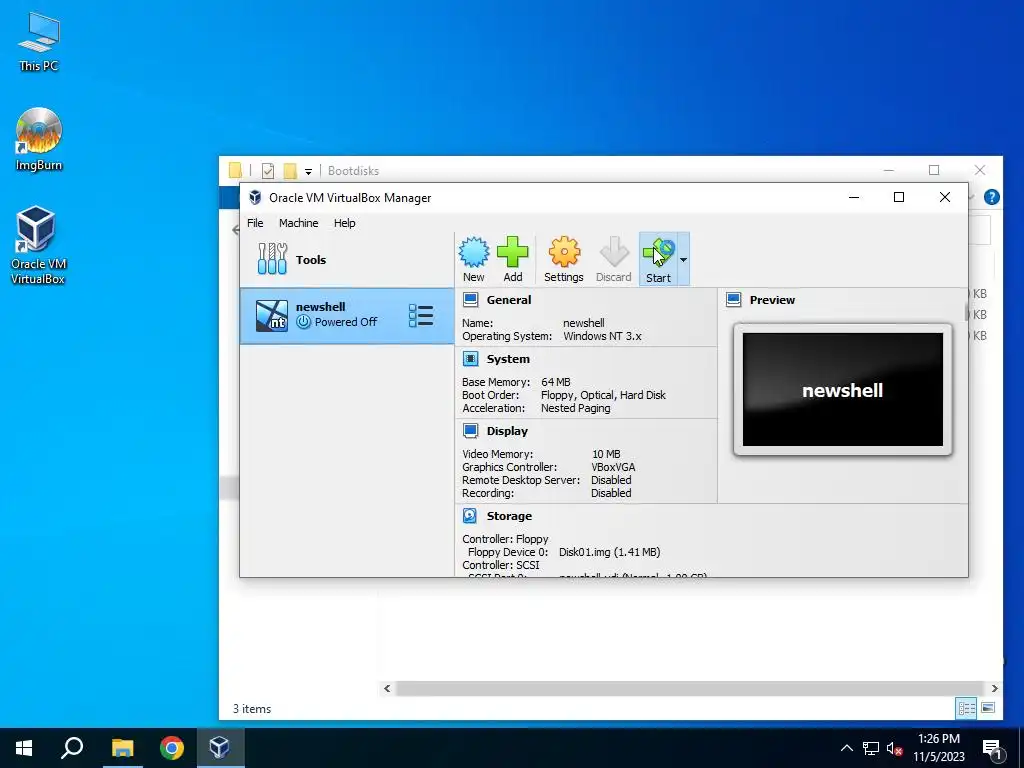Open the notification center icon
This screenshot has height=768, width=1024.
click(993, 749)
